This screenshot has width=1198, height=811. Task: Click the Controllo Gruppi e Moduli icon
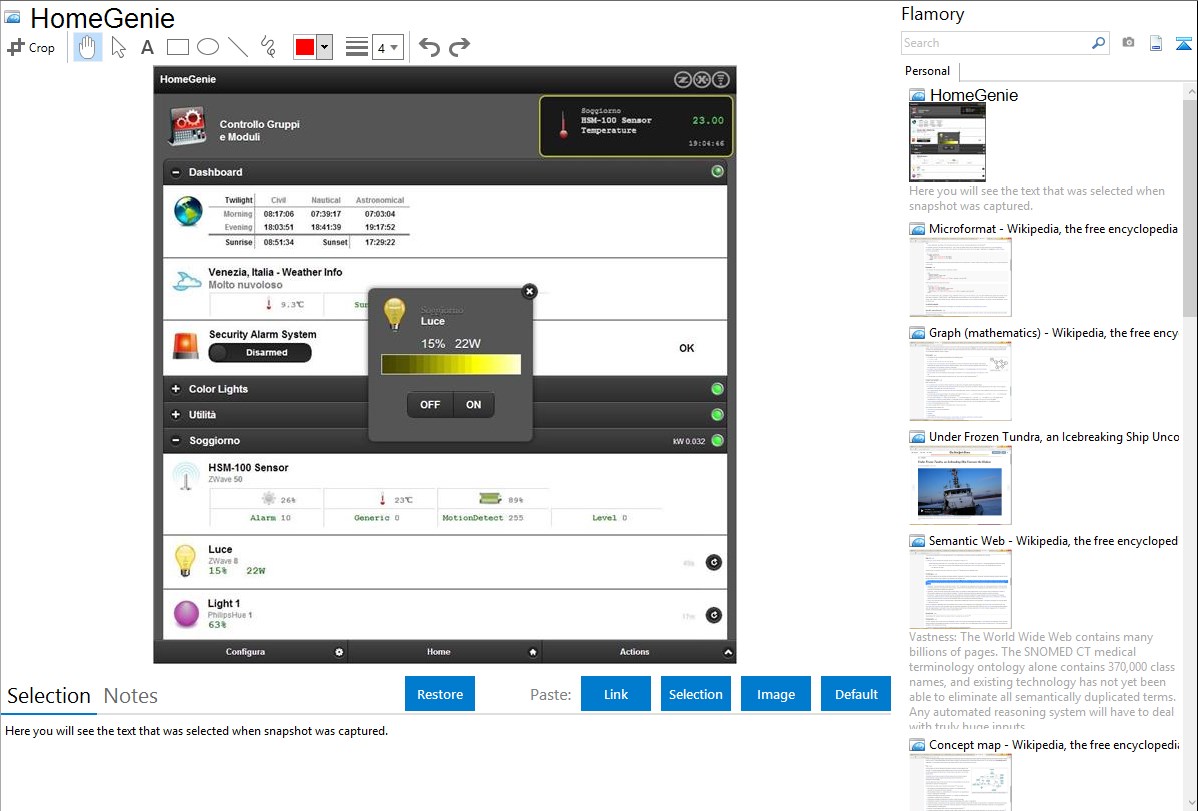[x=187, y=126]
